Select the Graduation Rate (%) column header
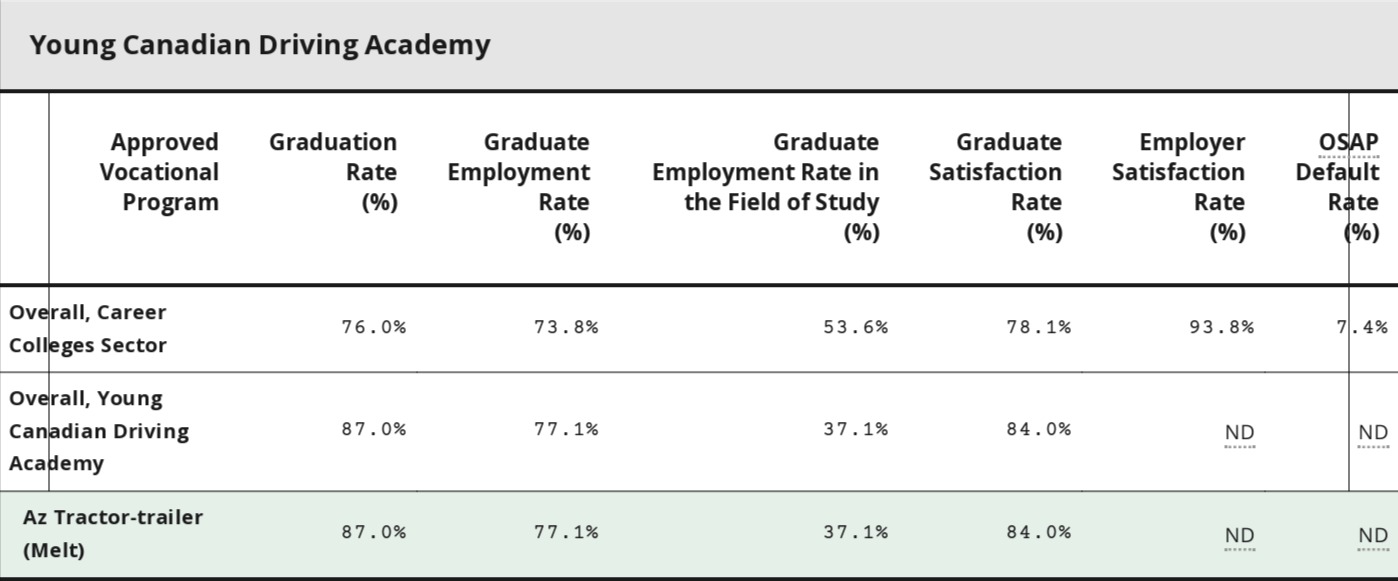 point(333,172)
